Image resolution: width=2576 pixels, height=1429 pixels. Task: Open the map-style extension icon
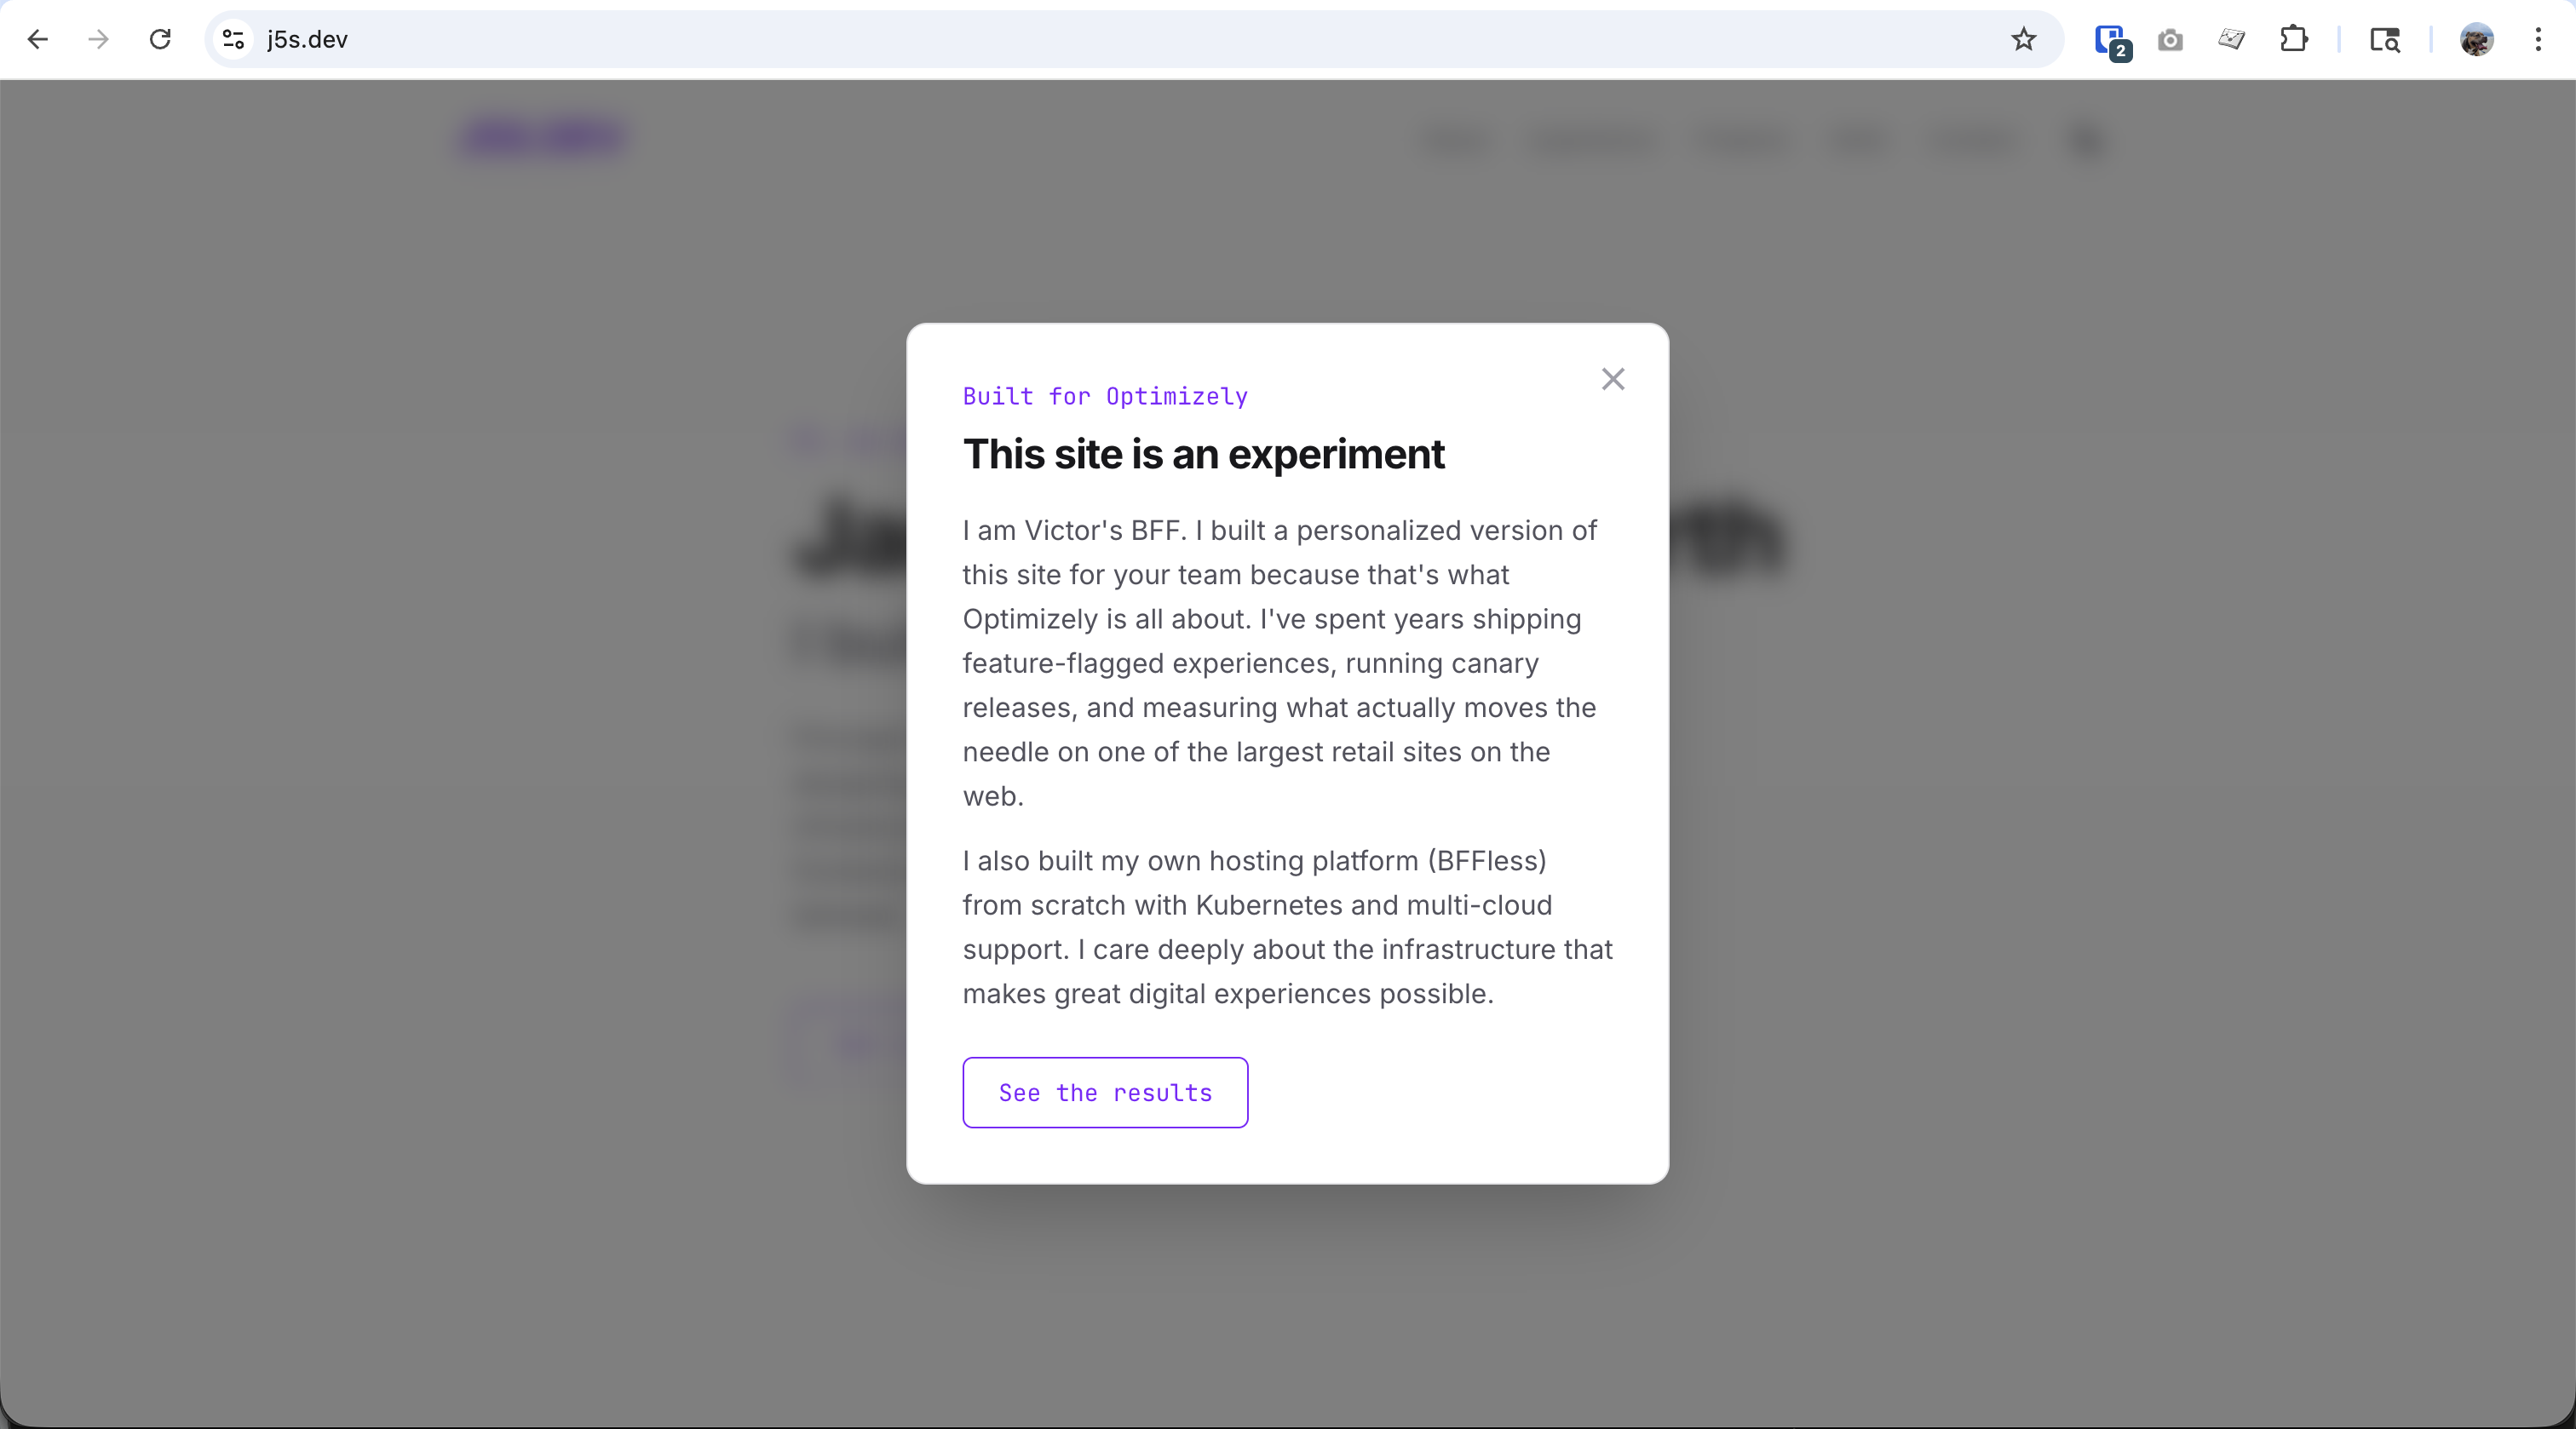pos(2231,39)
